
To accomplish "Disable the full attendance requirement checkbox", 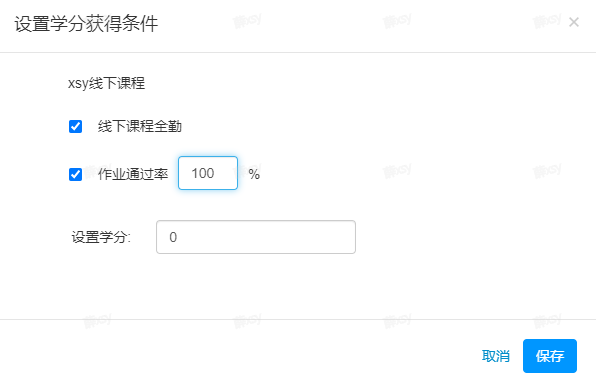I will [75, 127].
